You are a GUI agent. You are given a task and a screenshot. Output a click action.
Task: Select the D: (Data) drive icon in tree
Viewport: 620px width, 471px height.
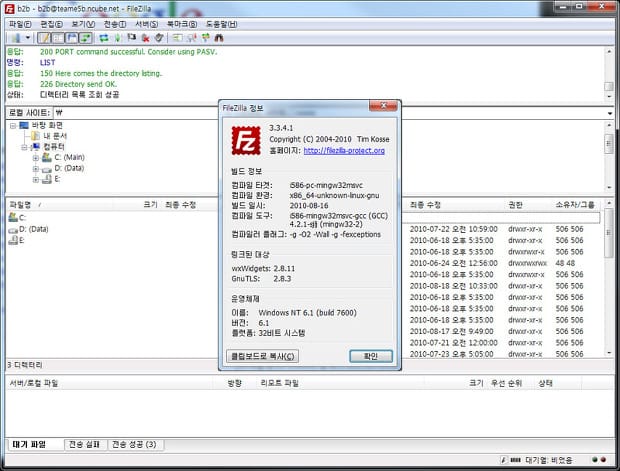47,169
